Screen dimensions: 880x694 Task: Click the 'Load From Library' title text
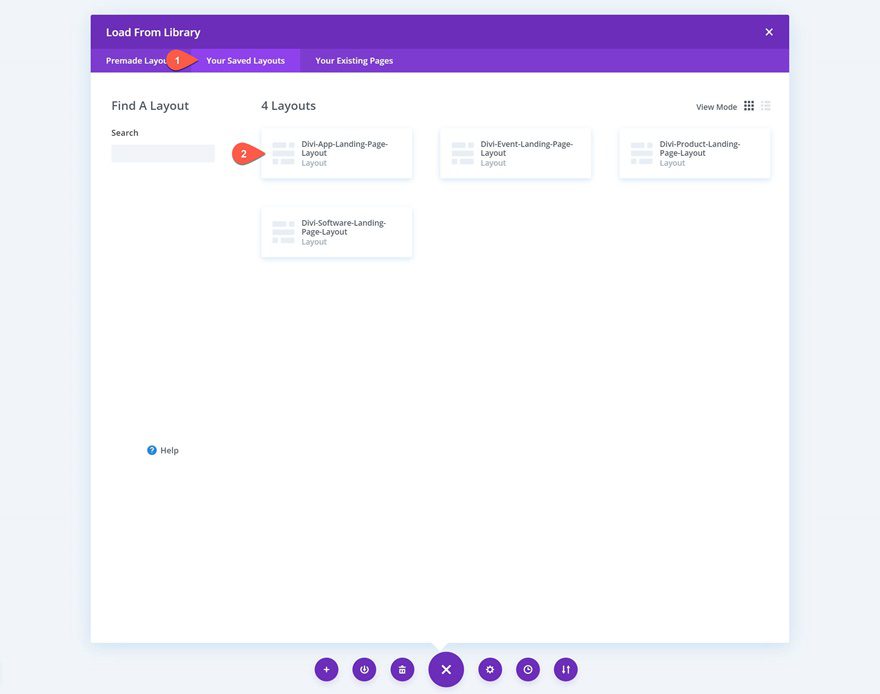click(x=153, y=33)
